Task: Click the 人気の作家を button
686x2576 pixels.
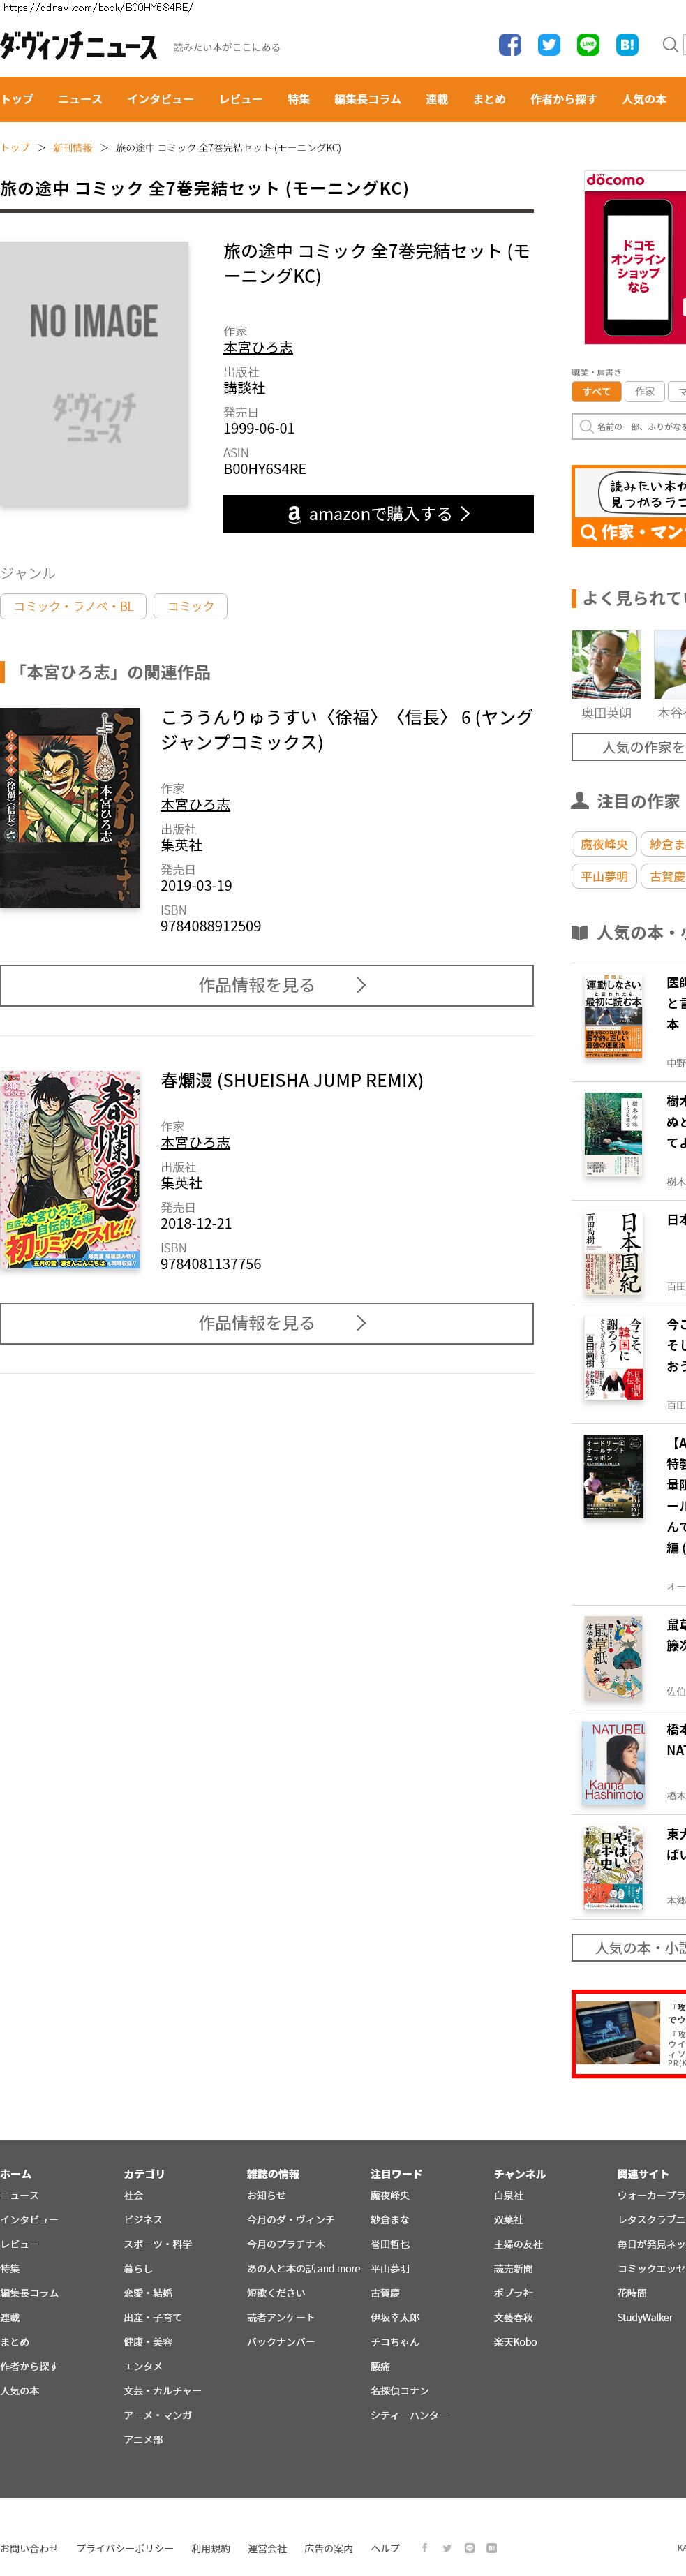Action: (x=629, y=747)
